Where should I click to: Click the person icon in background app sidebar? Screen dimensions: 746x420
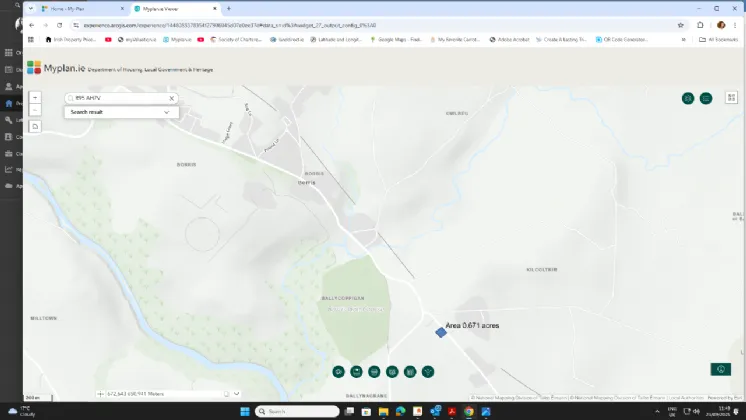click(x=9, y=86)
